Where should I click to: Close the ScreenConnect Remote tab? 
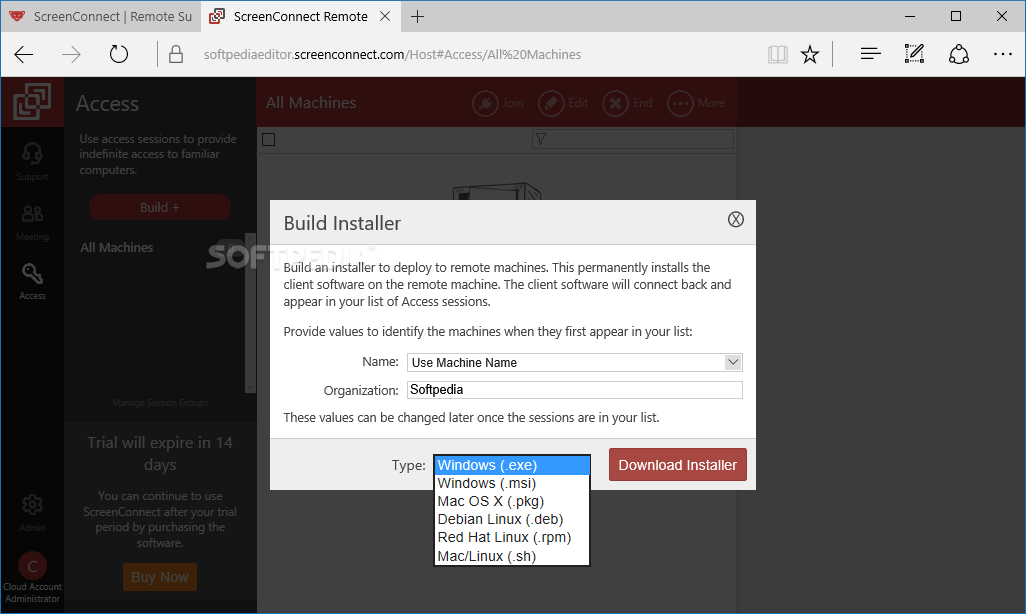tap(385, 16)
